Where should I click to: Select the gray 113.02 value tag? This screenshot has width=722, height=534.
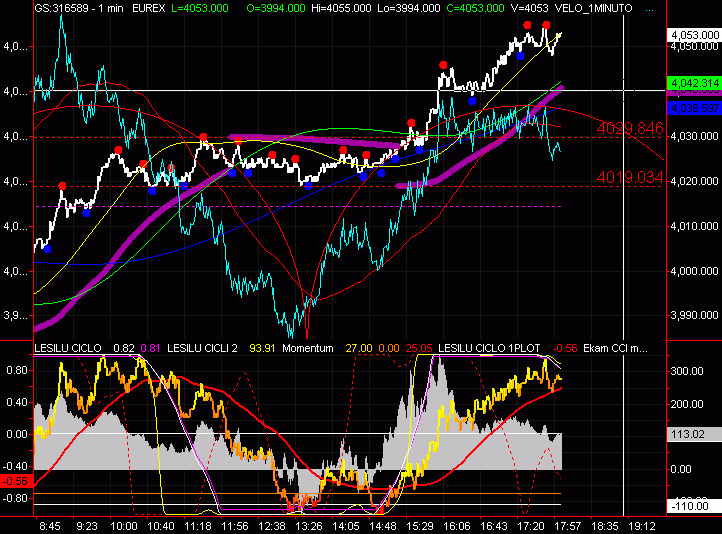point(694,434)
